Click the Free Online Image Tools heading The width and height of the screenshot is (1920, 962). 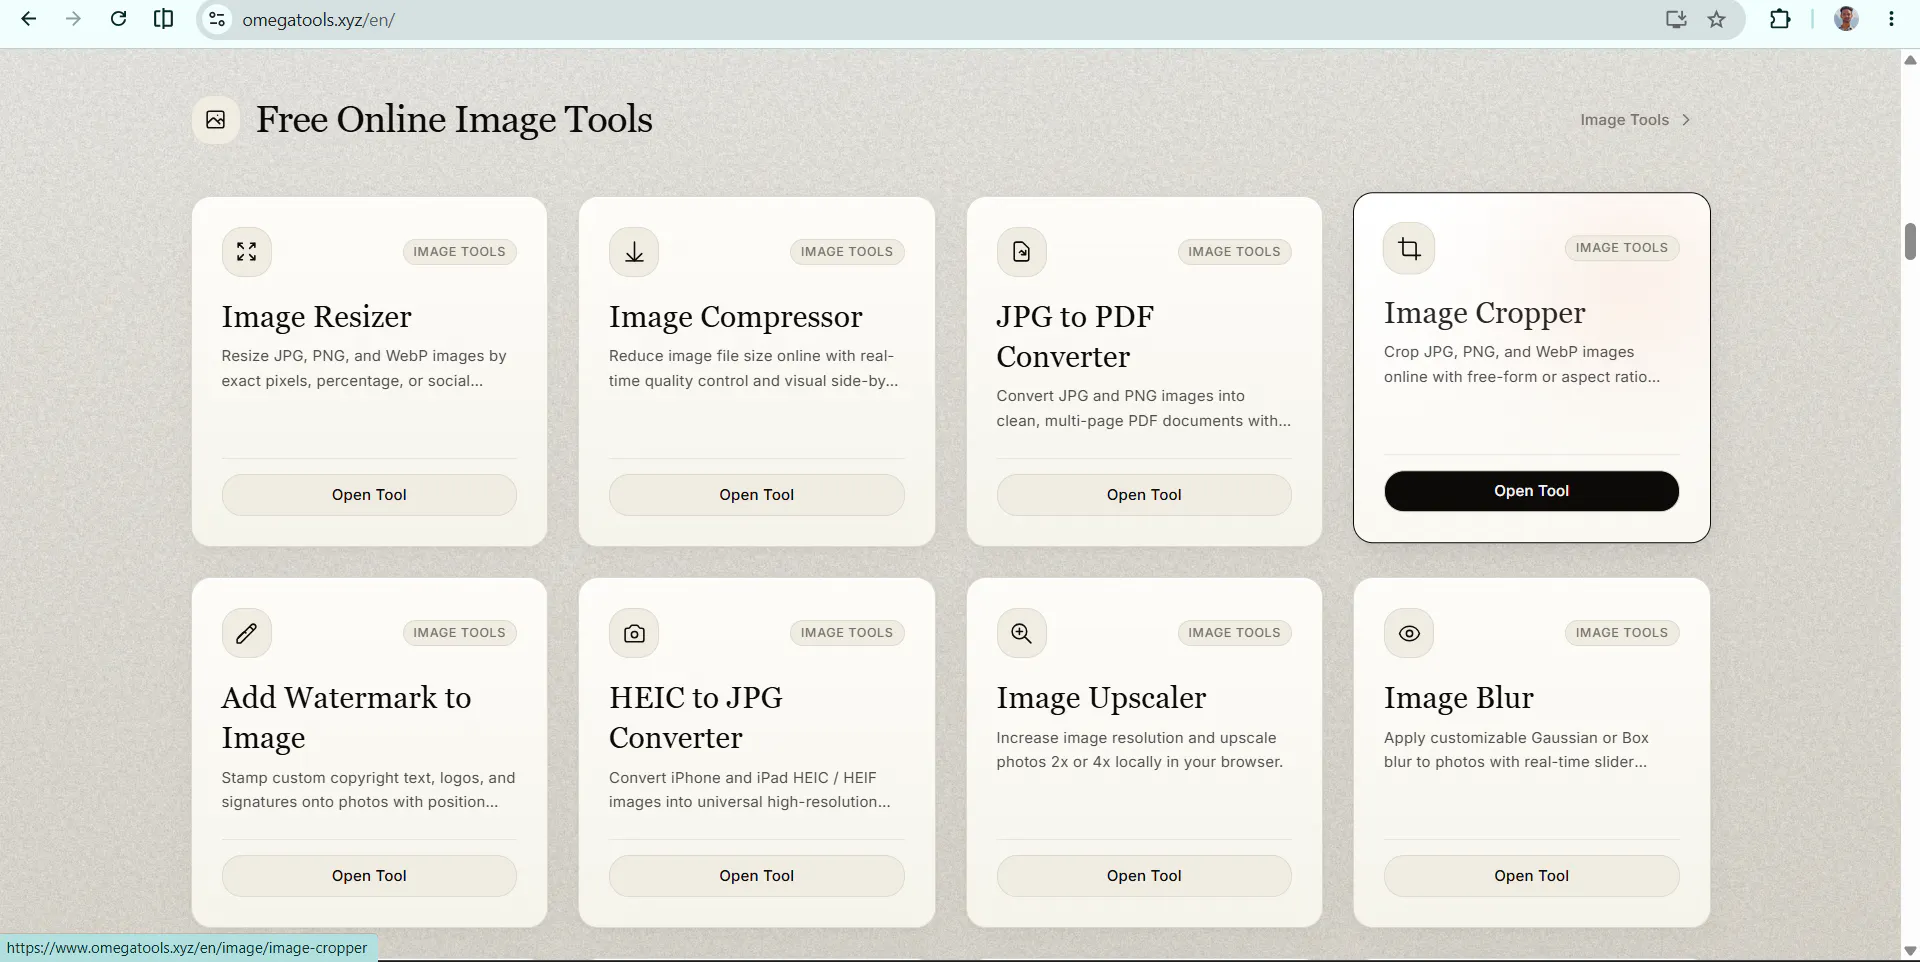point(454,120)
